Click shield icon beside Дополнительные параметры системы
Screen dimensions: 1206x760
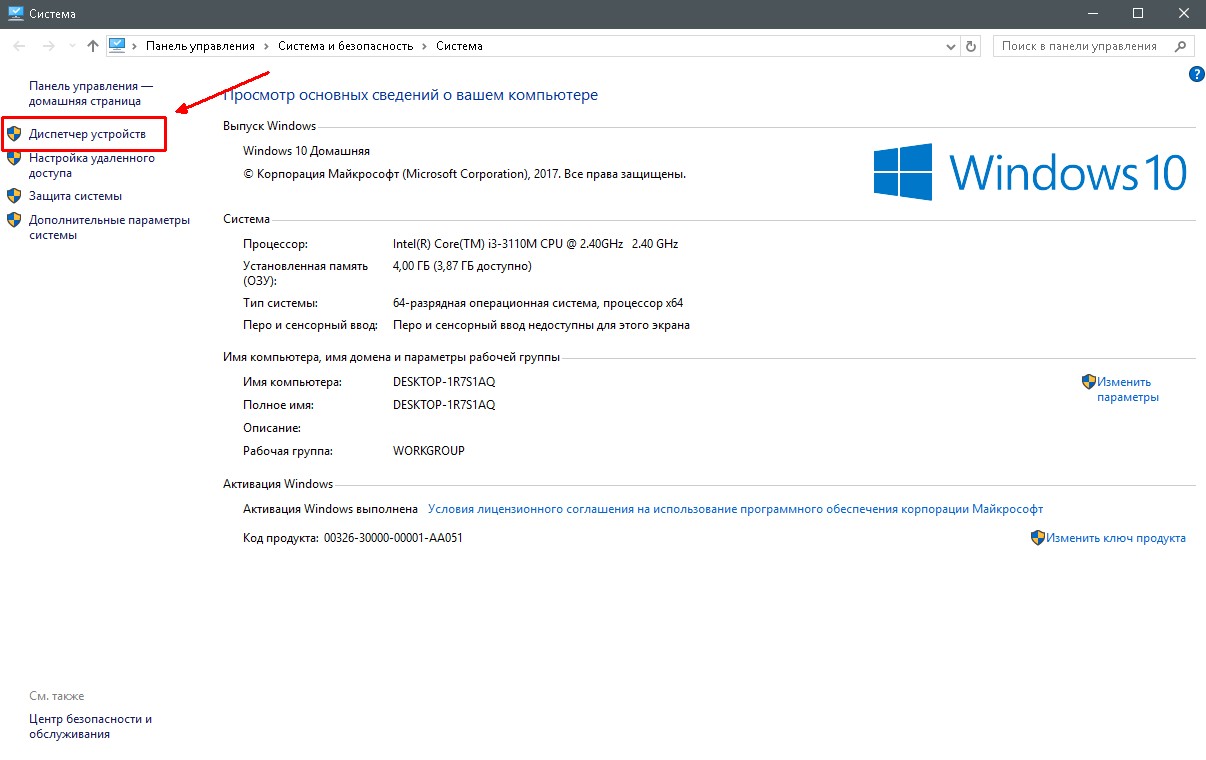click(x=14, y=220)
